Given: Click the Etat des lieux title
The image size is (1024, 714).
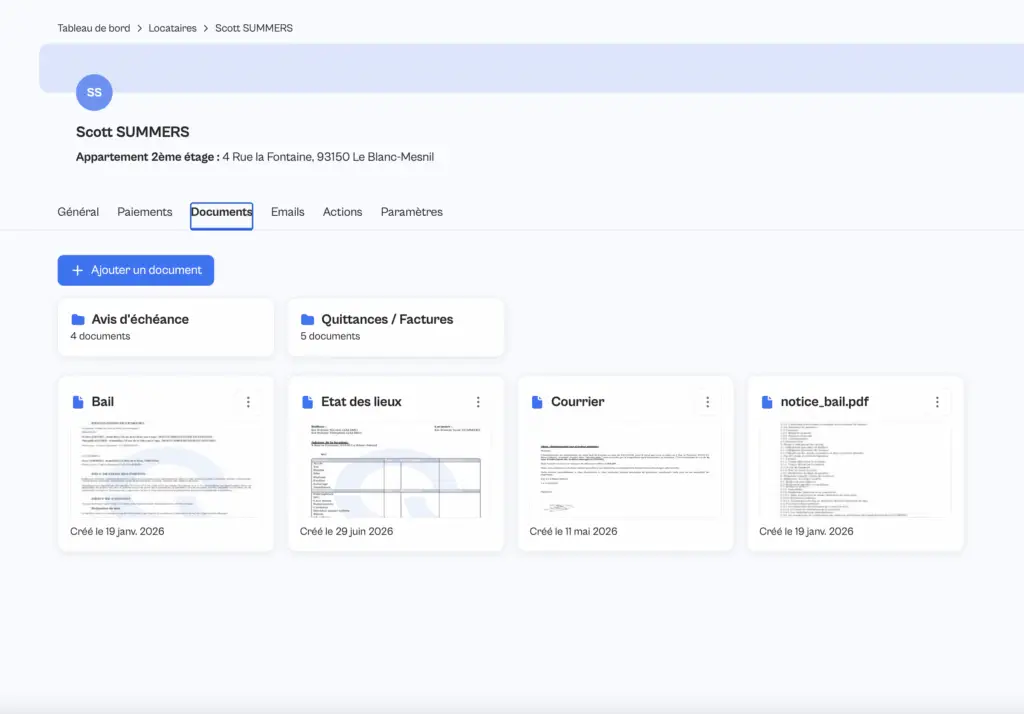Looking at the screenshot, I should (x=361, y=402).
